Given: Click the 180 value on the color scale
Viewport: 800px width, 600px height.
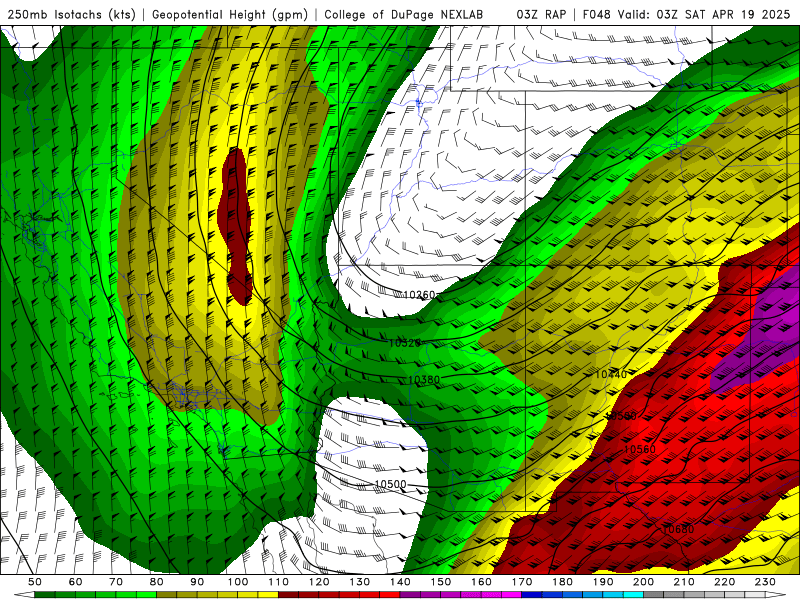Looking at the screenshot, I should (563, 582).
